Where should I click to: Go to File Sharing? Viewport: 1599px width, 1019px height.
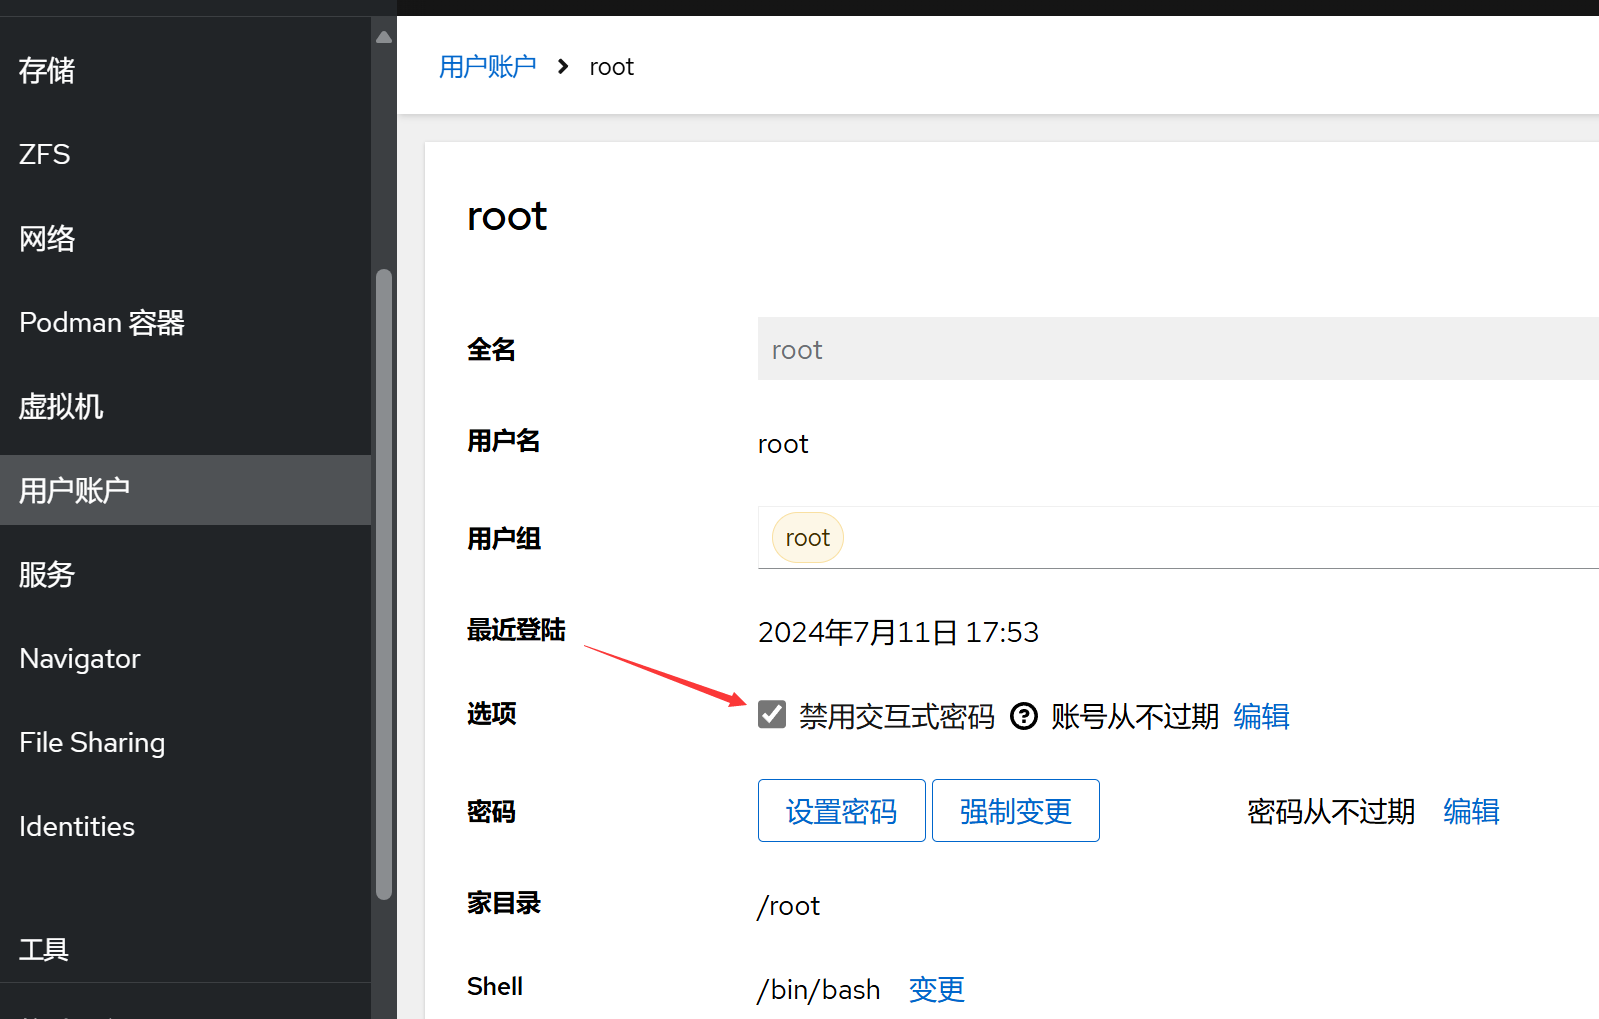[92, 743]
